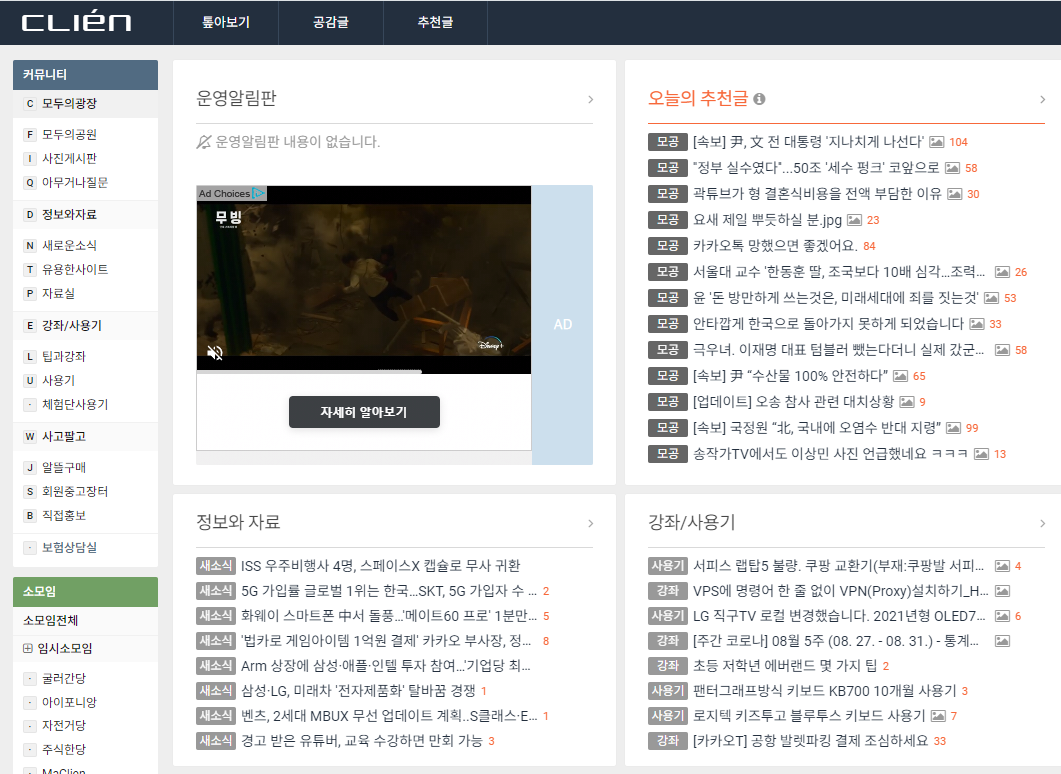1061x774 pixels.
Task: Click the 'W' badge next to 사고팔고
Action: tap(30, 436)
